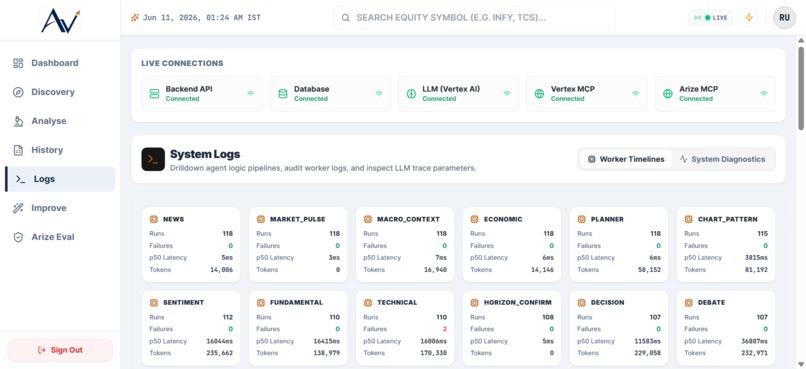Open the Improve section
Screen dimensions: 806x369
[x=60, y=208]
